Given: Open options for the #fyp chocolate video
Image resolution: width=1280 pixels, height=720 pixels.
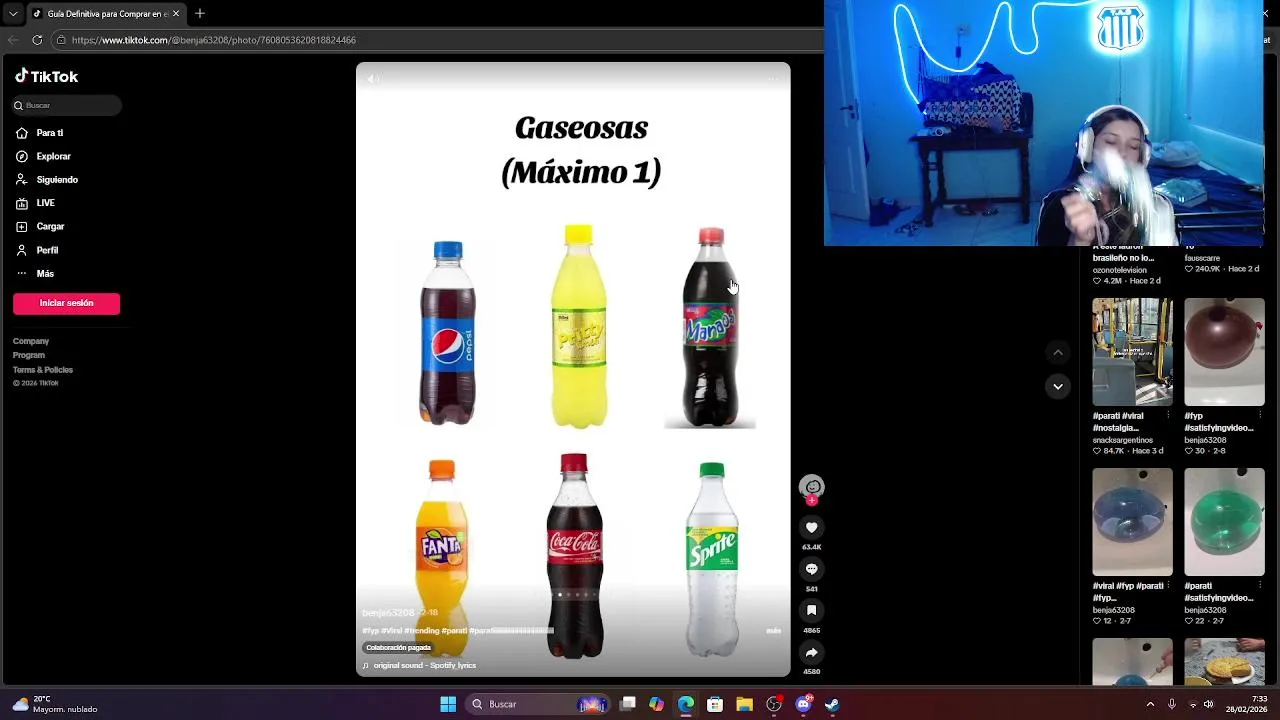Looking at the screenshot, I should click(x=1260, y=416).
